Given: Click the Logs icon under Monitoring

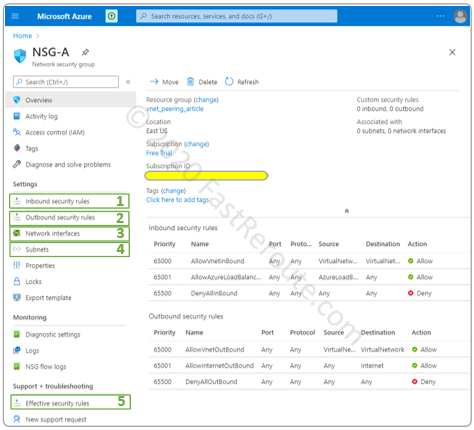Looking at the screenshot, I should coord(17,350).
